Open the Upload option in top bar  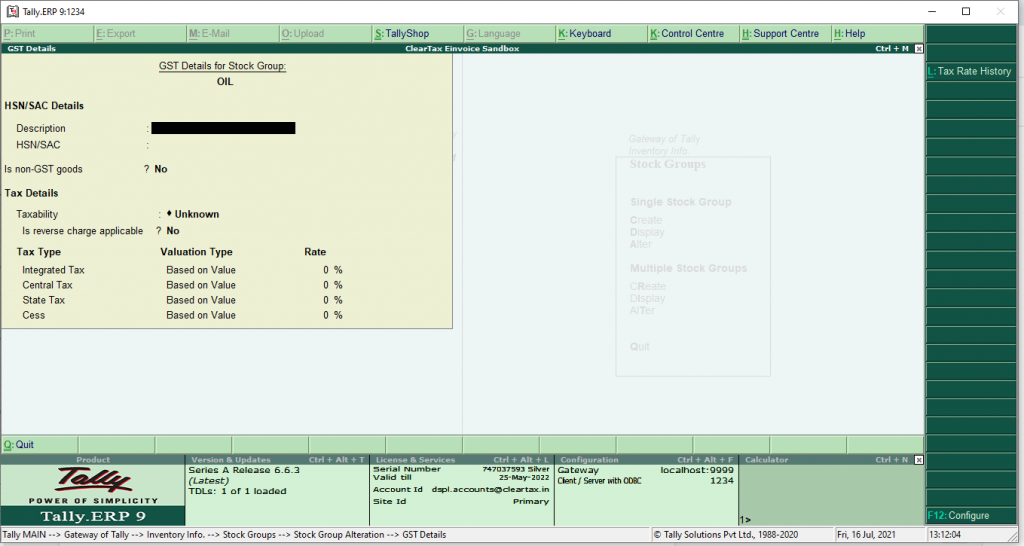325,33
